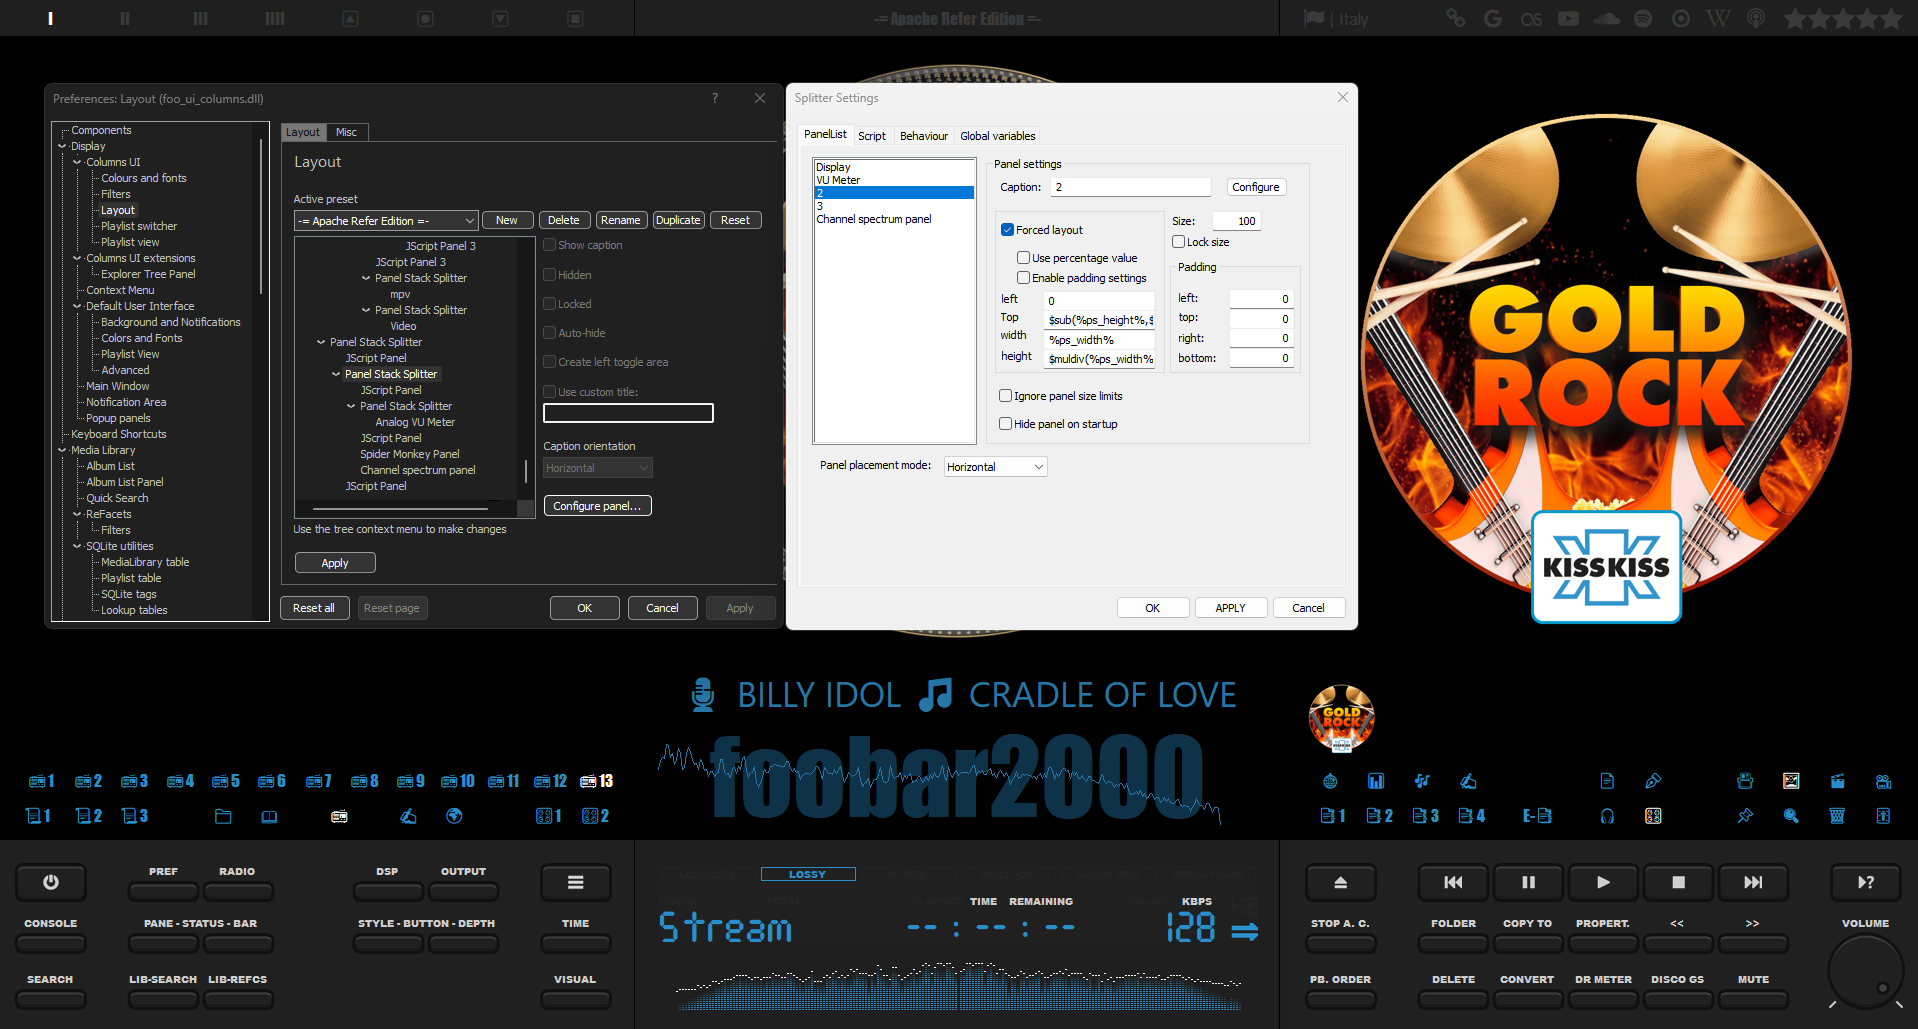Screen dimensions: 1918x1029
Task: Uncheck Forced layout checkbox
Action: coord(1007,230)
